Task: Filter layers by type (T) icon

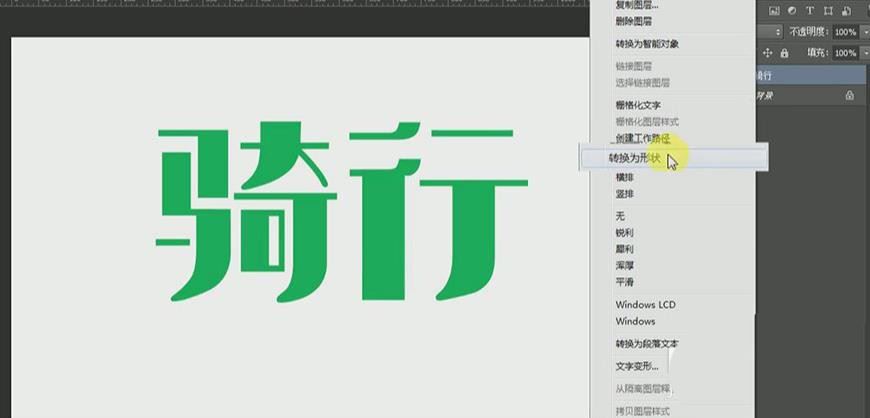Action: (x=810, y=11)
